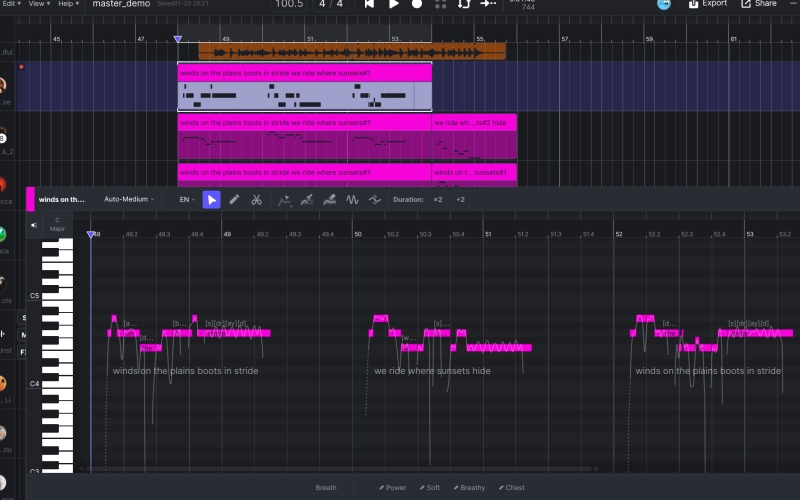Select the pitch curve brush tool
The height and width of the screenshot is (500, 800).
pyautogui.click(x=307, y=199)
